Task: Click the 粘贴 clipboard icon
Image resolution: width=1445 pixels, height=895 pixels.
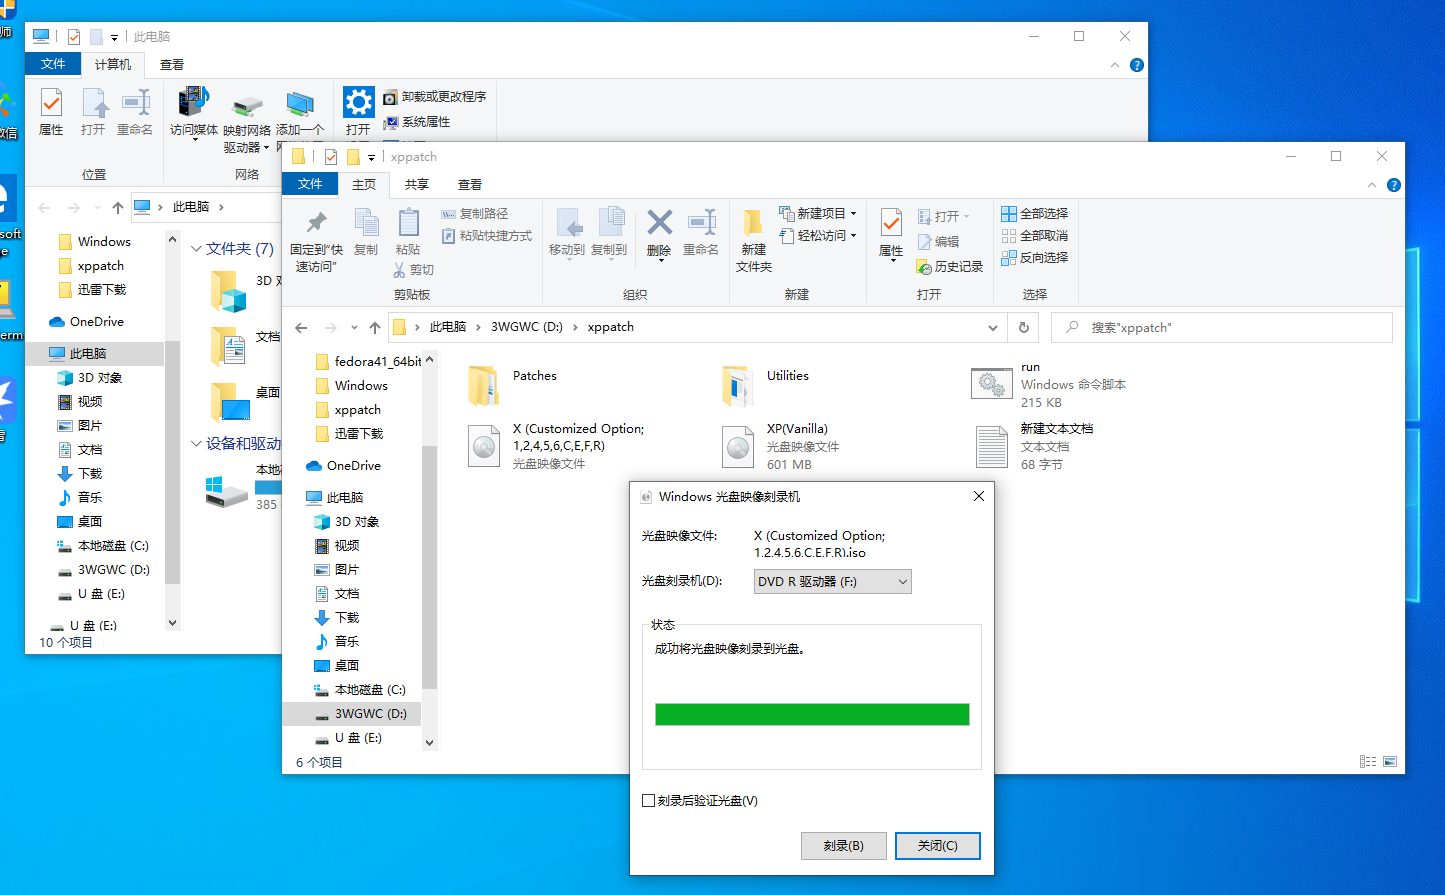Action: pos(408,222)
